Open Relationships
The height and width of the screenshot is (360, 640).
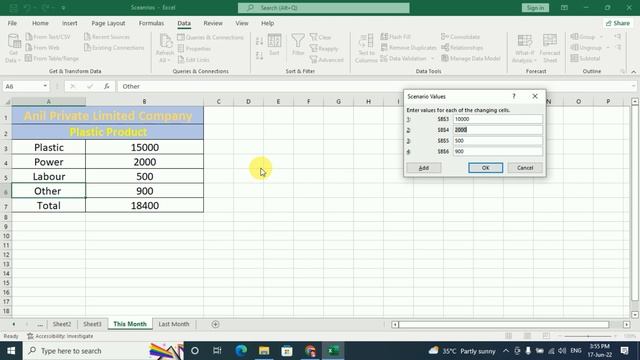click(462, 48)
